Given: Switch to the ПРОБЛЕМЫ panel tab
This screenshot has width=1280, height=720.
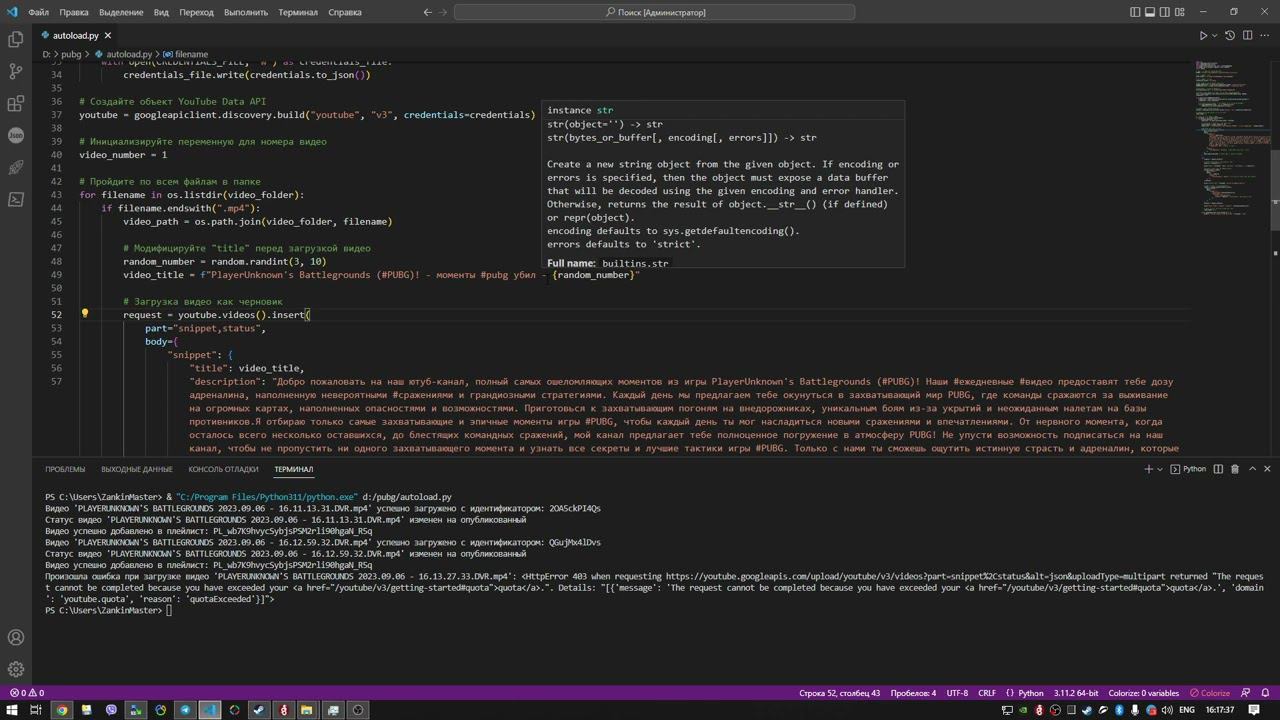Looking at the screenshot, I should (65, 469).
